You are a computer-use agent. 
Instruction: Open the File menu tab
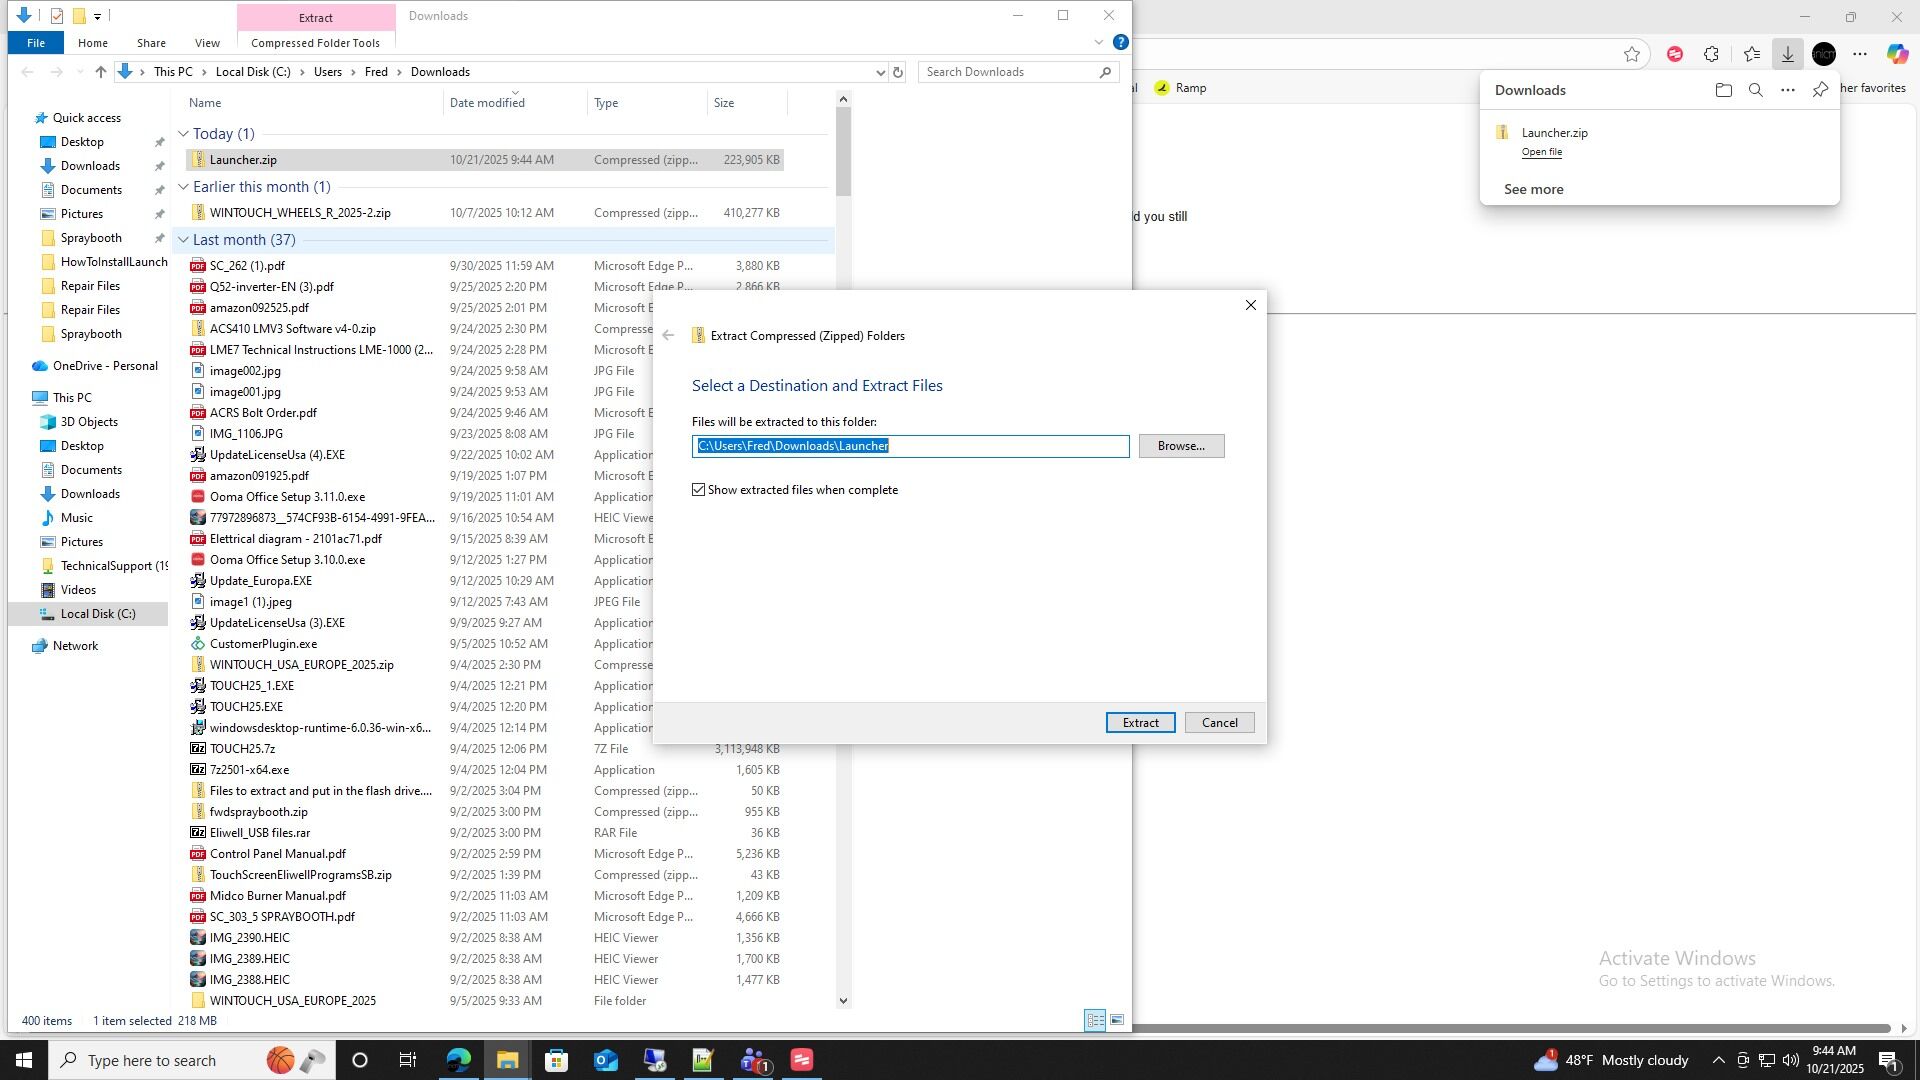[35, 43]
